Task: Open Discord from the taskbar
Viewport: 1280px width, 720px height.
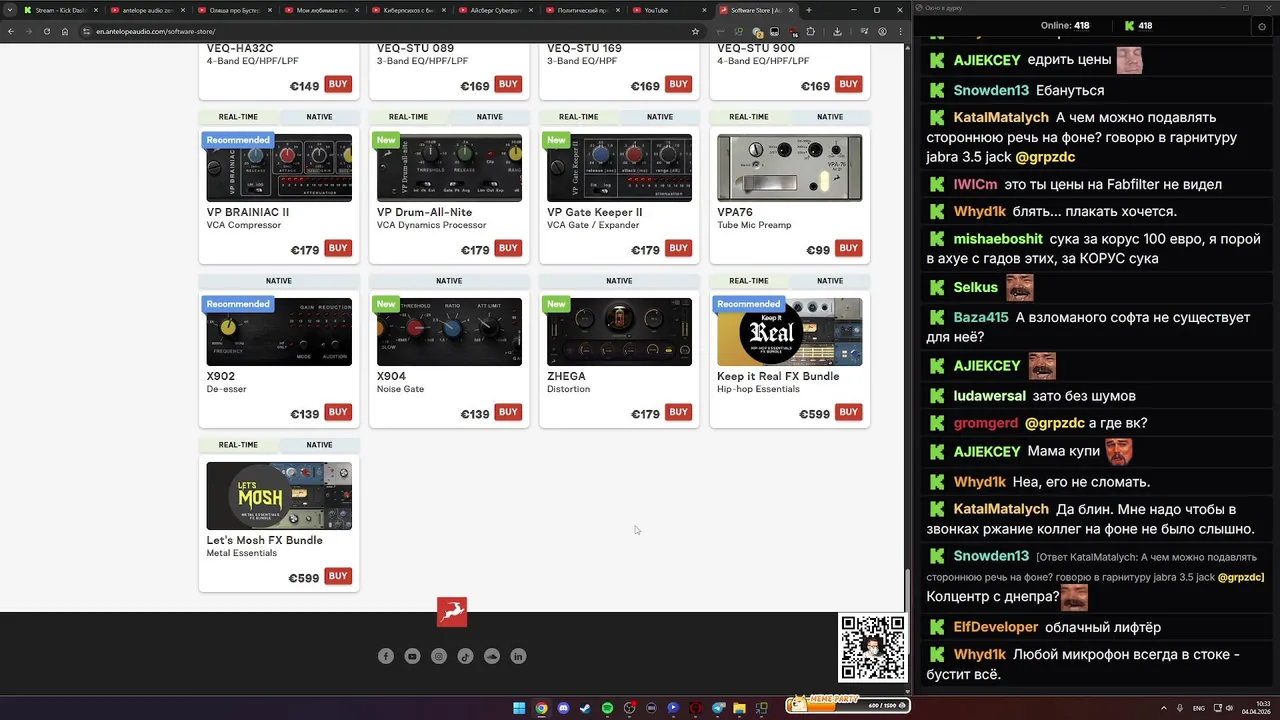Action: 563,708
